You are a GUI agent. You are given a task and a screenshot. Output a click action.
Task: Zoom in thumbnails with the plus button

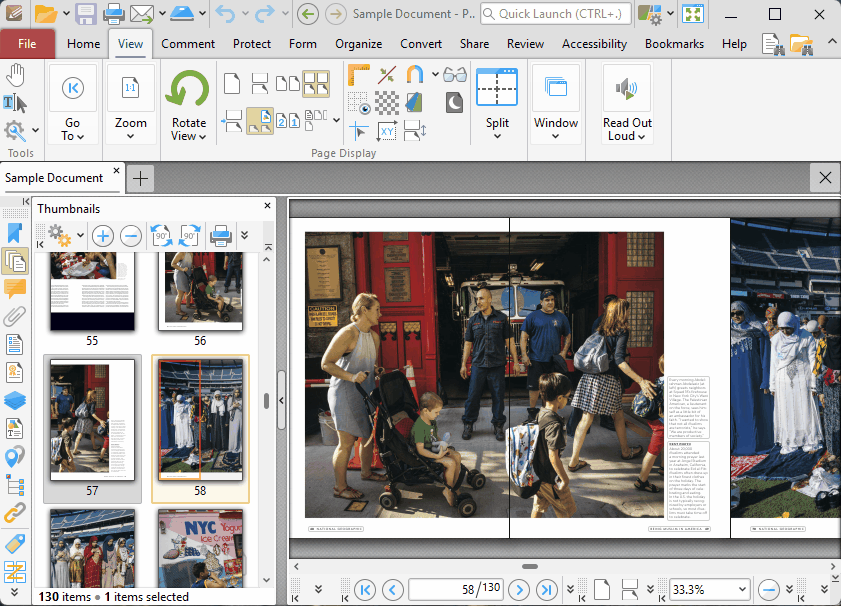(x=103, y=237)
